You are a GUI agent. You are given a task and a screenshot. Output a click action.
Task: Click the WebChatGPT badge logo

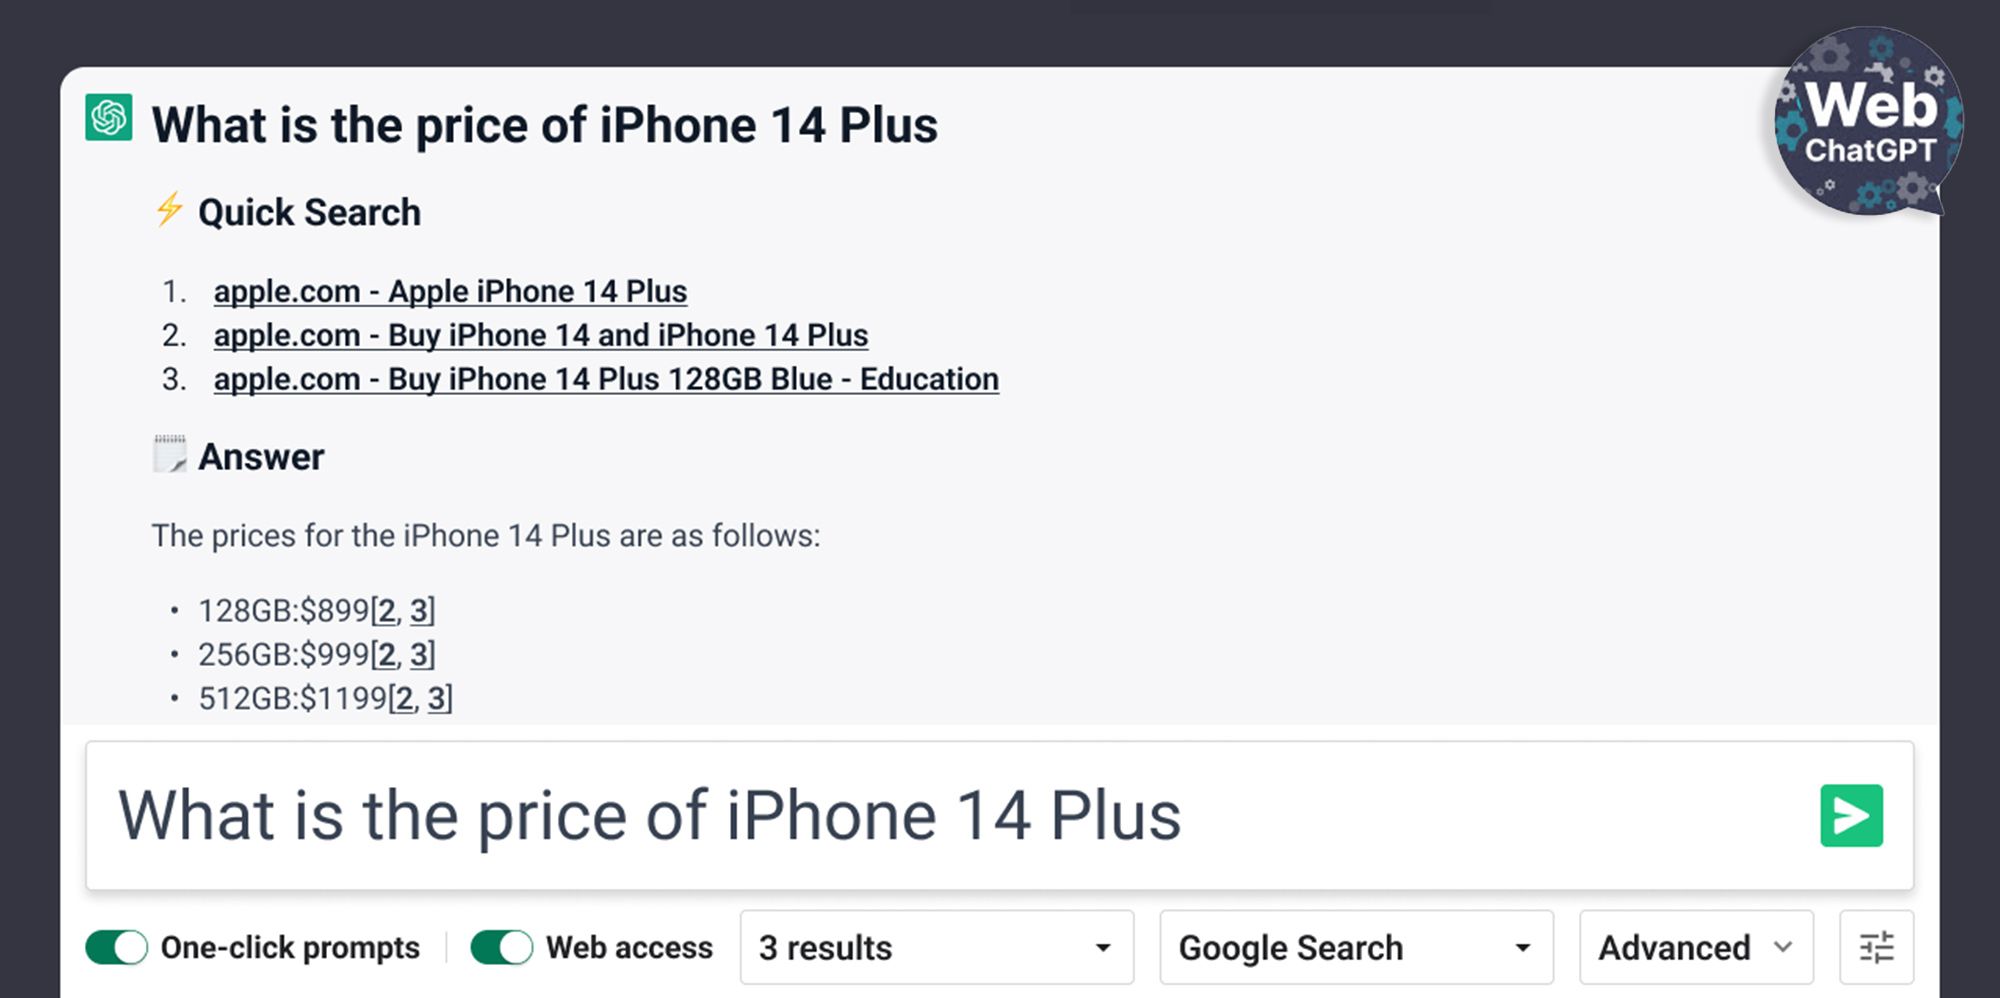tap(1868, 121)
